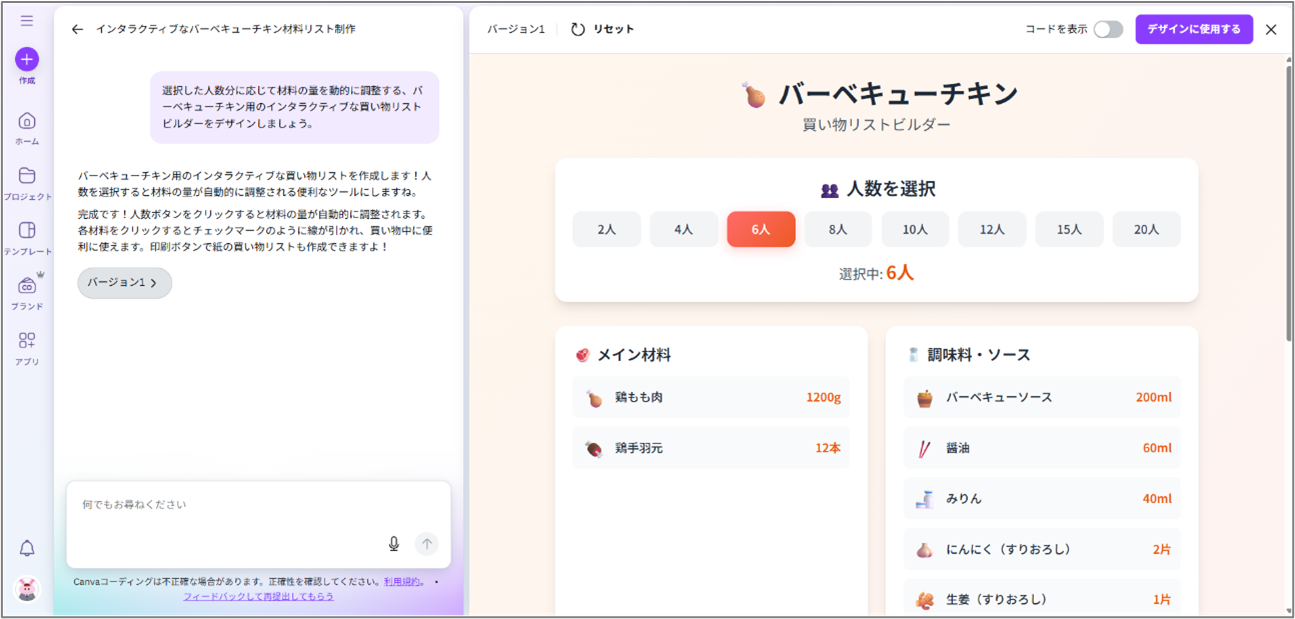Select the 8人 serving size option

tap(838, 229)
